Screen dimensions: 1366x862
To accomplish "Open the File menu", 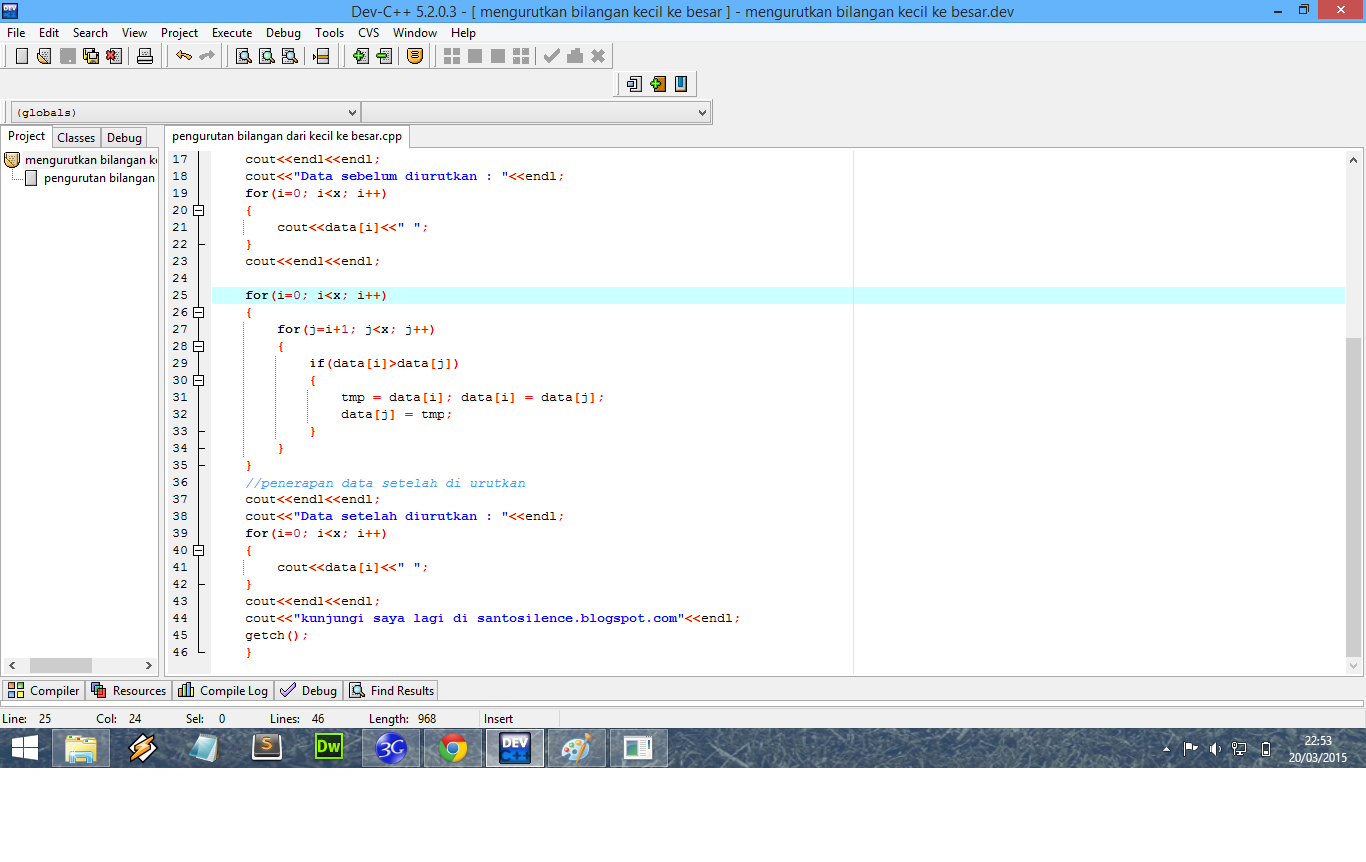I will 16,33.
